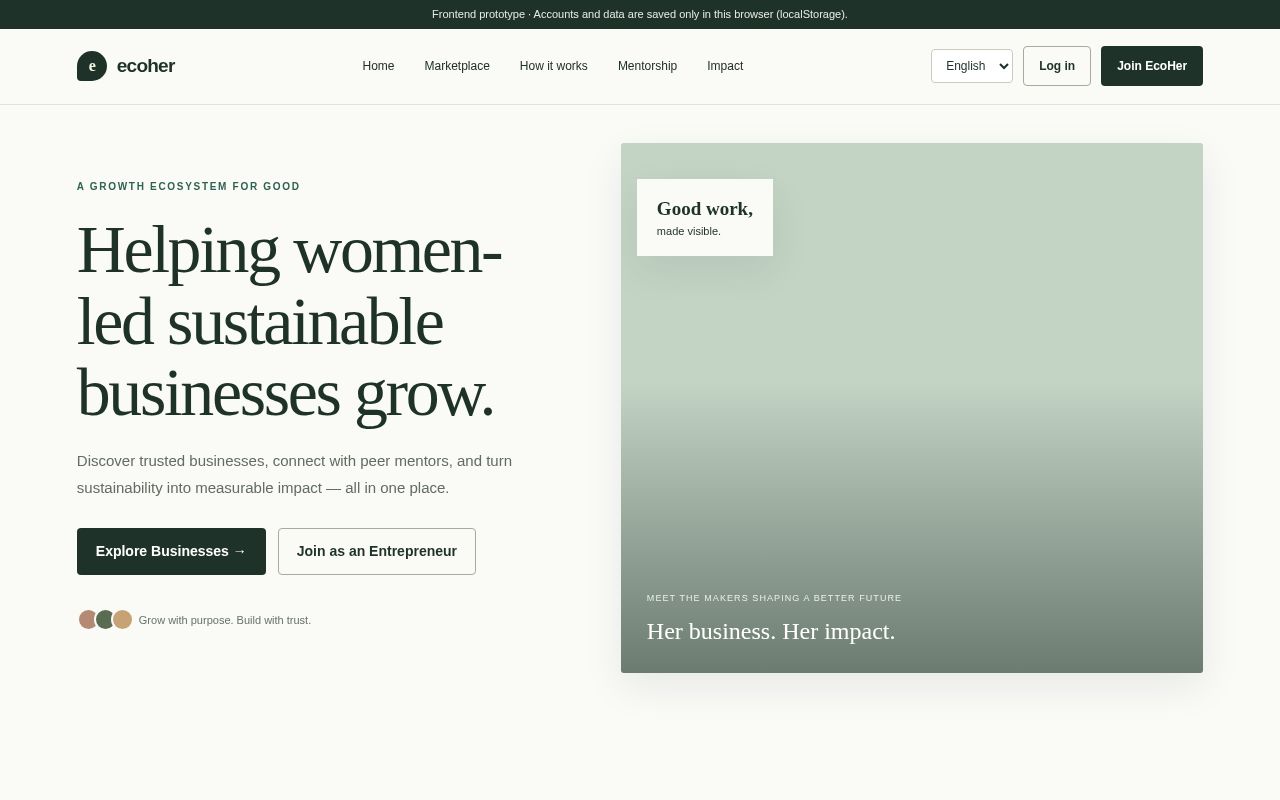Click the green middle avatar circle

coord(105,619)
